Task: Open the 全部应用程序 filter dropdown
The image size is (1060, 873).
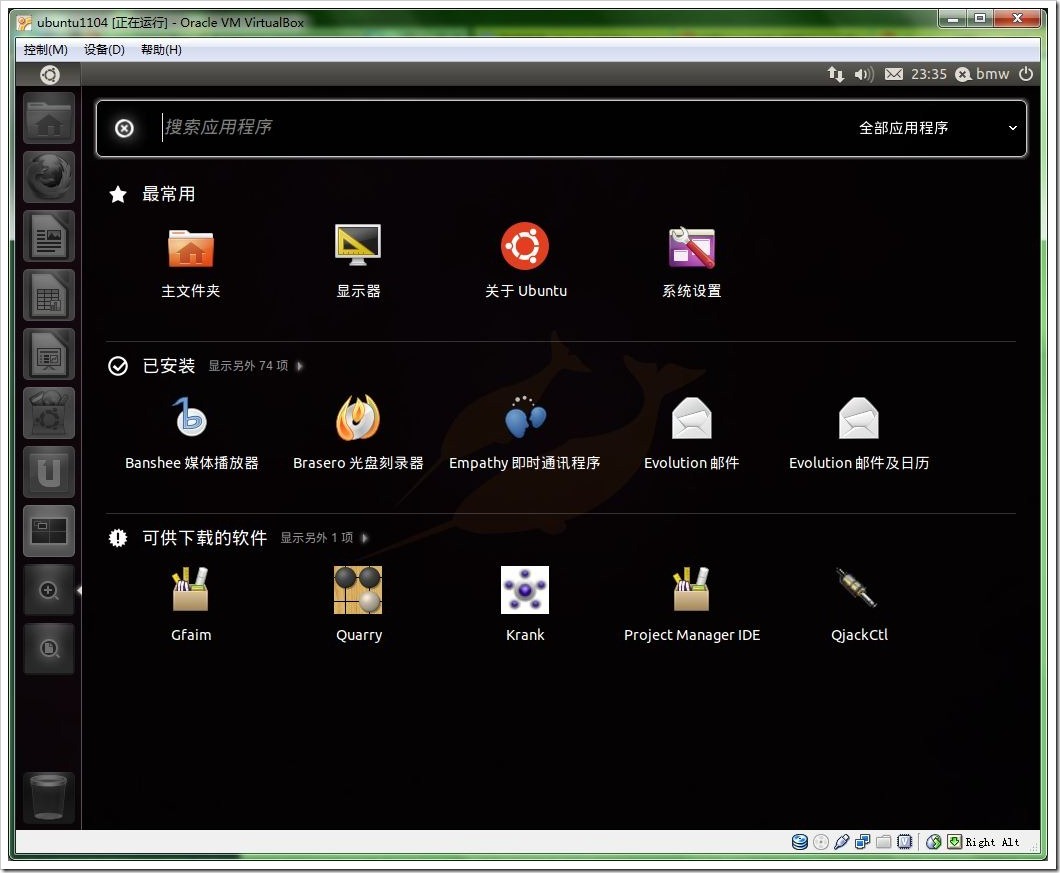Action: point(938,128)
